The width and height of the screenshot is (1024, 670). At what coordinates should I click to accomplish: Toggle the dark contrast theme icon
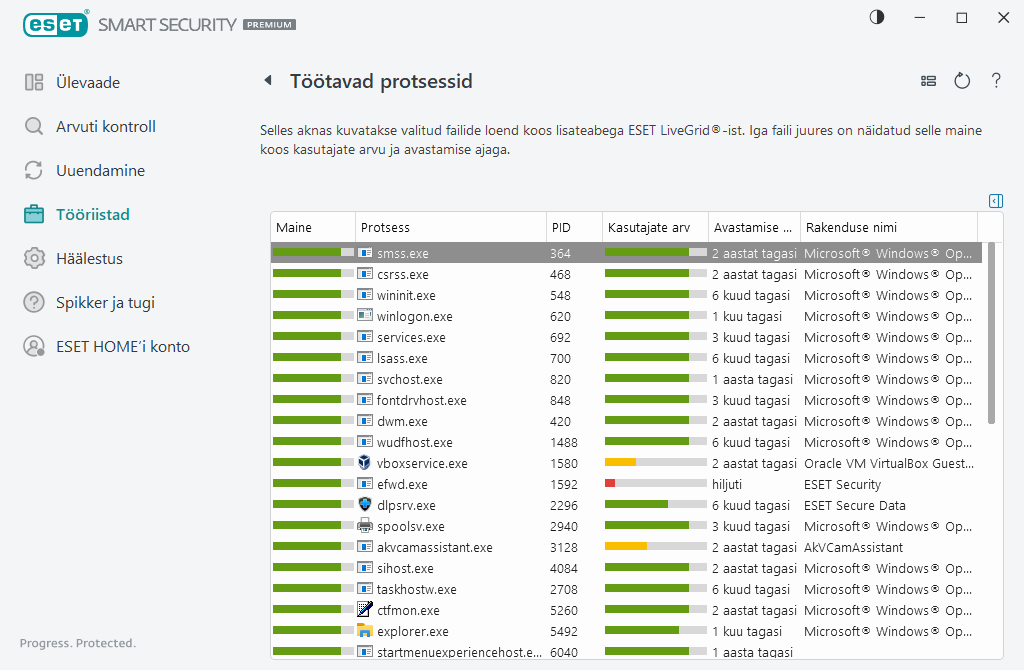point(877,18)
